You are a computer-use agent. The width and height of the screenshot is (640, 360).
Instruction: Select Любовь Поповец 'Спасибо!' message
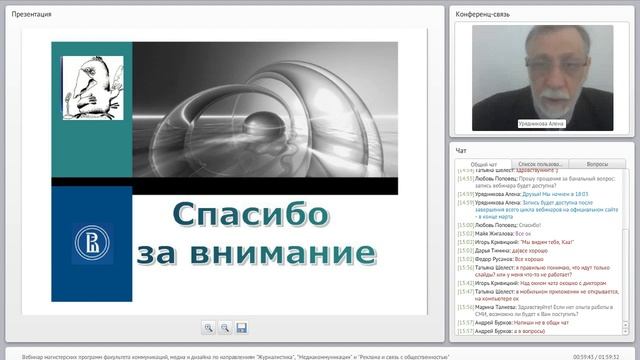pyautogui.click(x=499, y=225)
